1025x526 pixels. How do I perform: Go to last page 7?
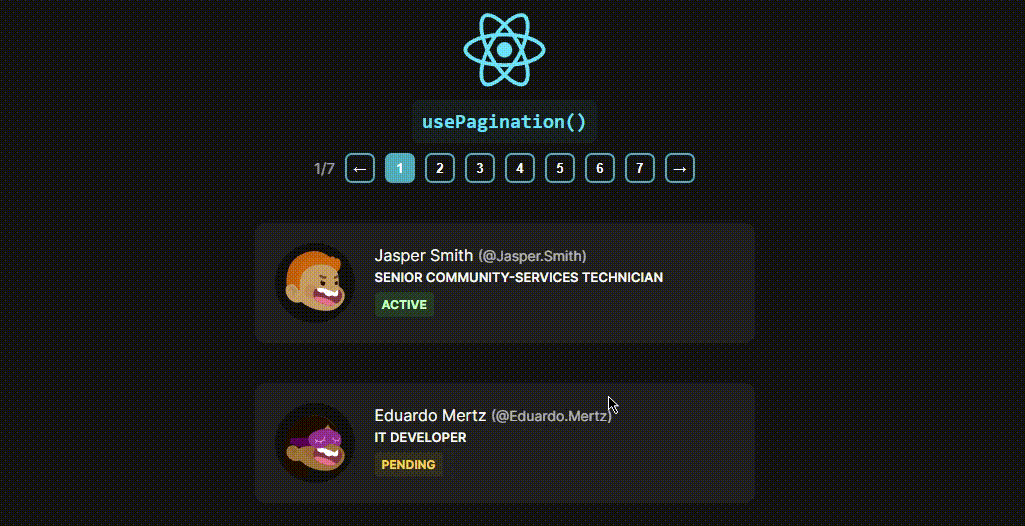(x=639, y=169)
